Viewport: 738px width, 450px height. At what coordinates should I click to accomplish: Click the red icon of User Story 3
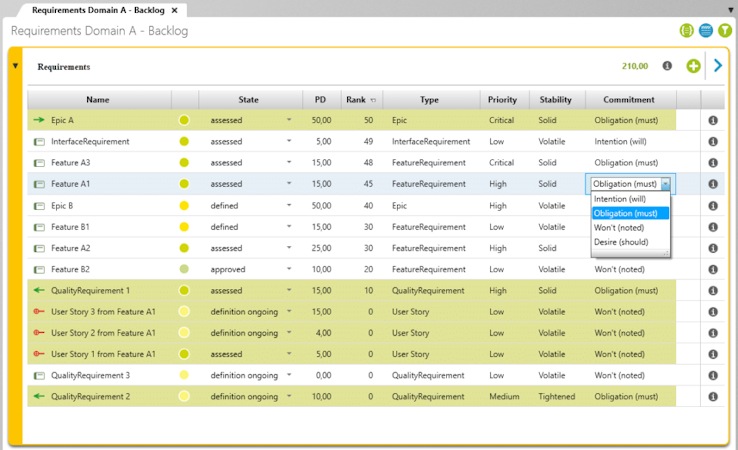(39, 312)
